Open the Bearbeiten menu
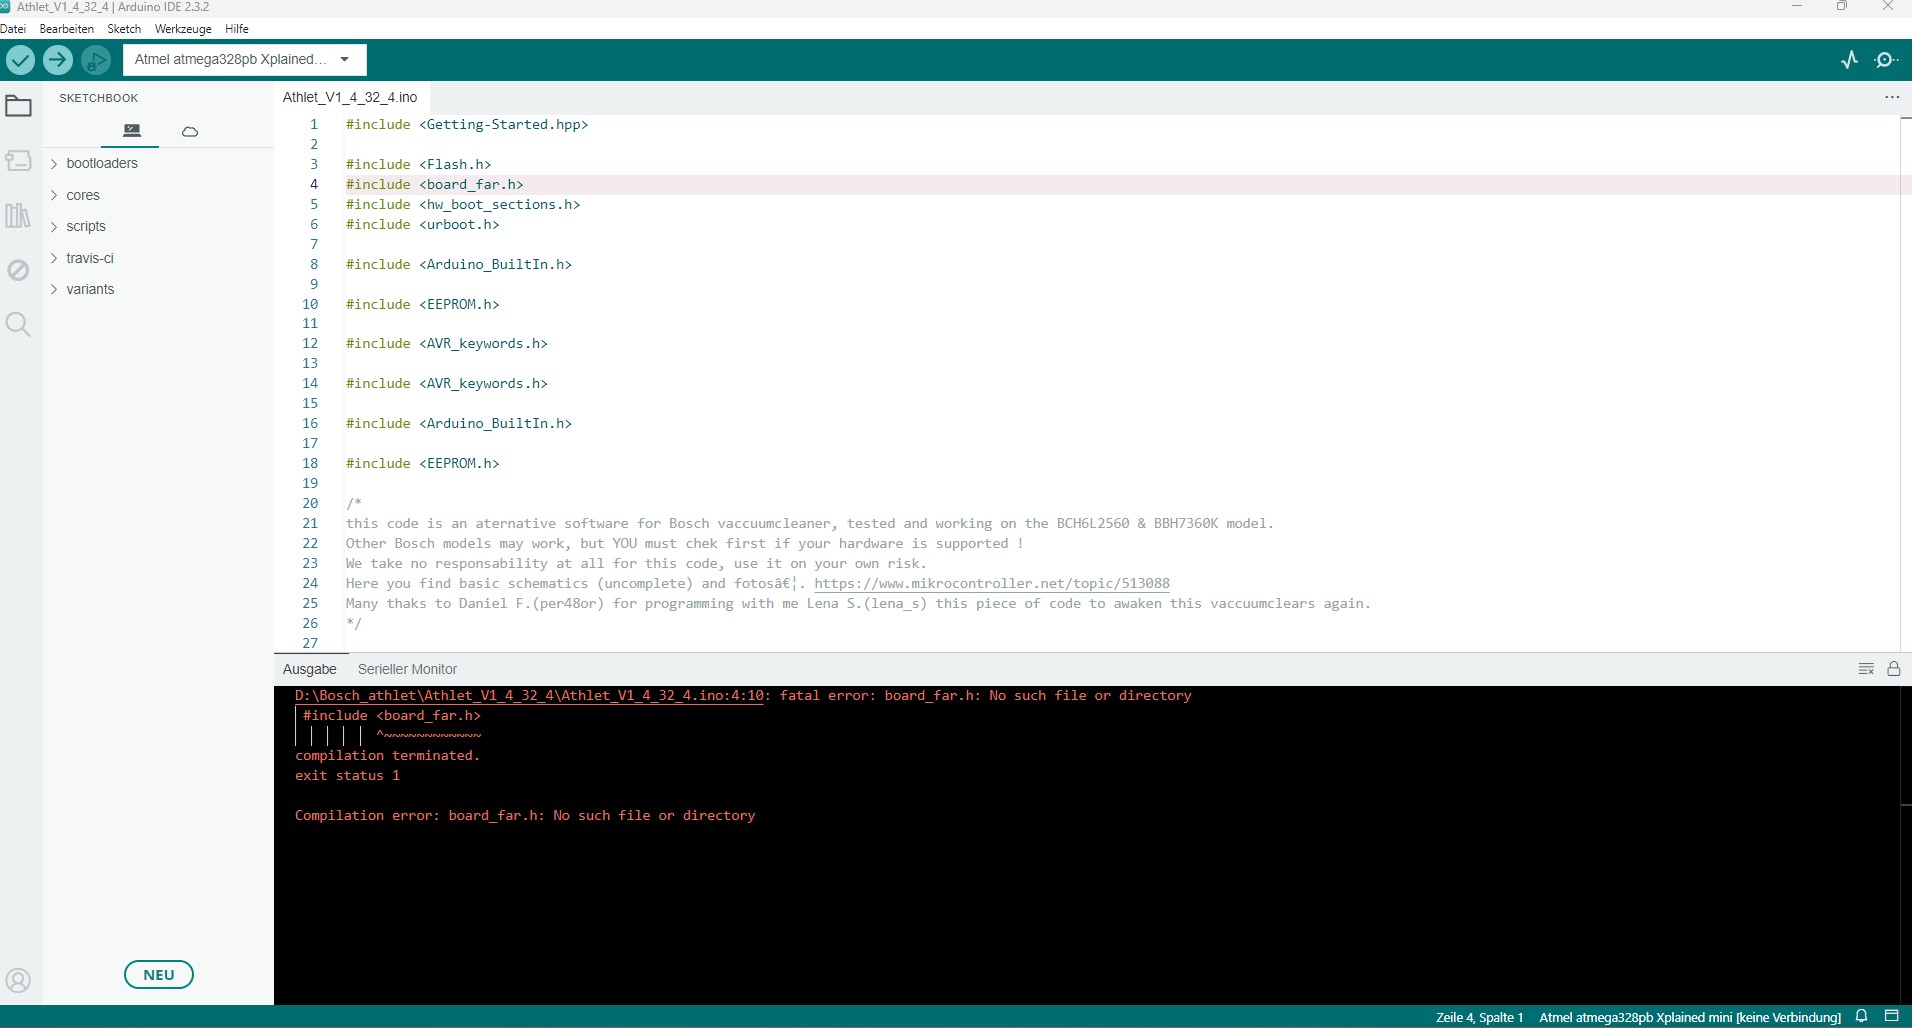Viewport: 1912px width, 1028px height. (66, 29)
